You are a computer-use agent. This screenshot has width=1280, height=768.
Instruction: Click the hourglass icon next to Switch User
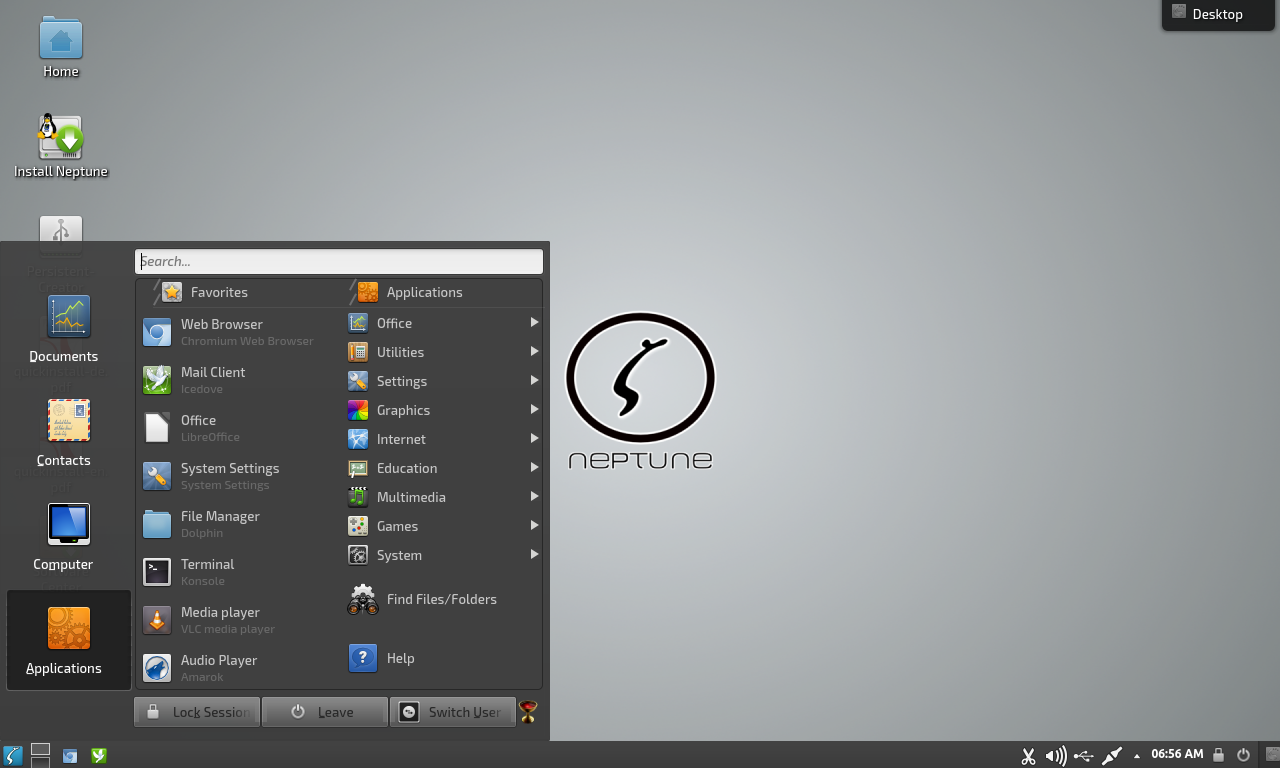pos(528,712)
